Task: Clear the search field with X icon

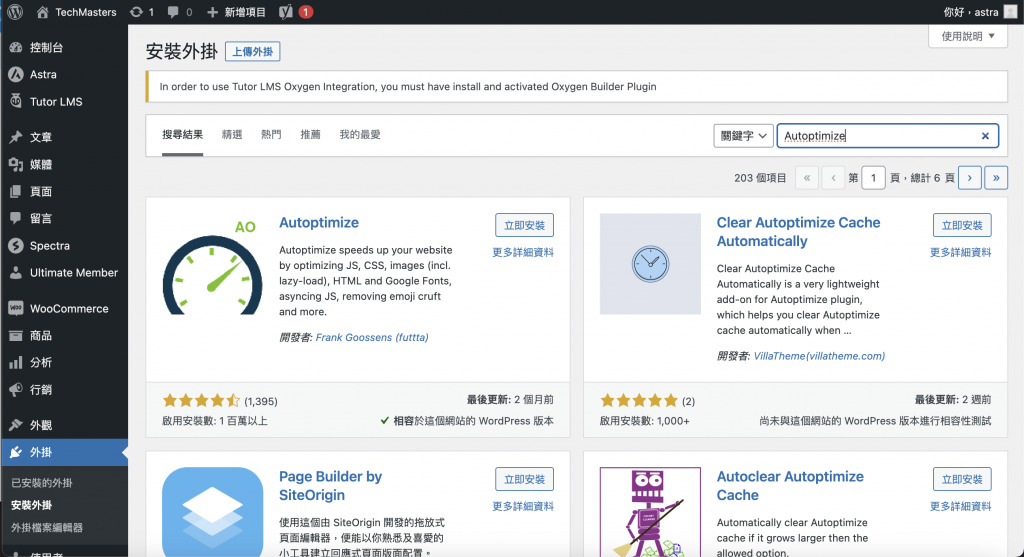Action: pos(985,136)
